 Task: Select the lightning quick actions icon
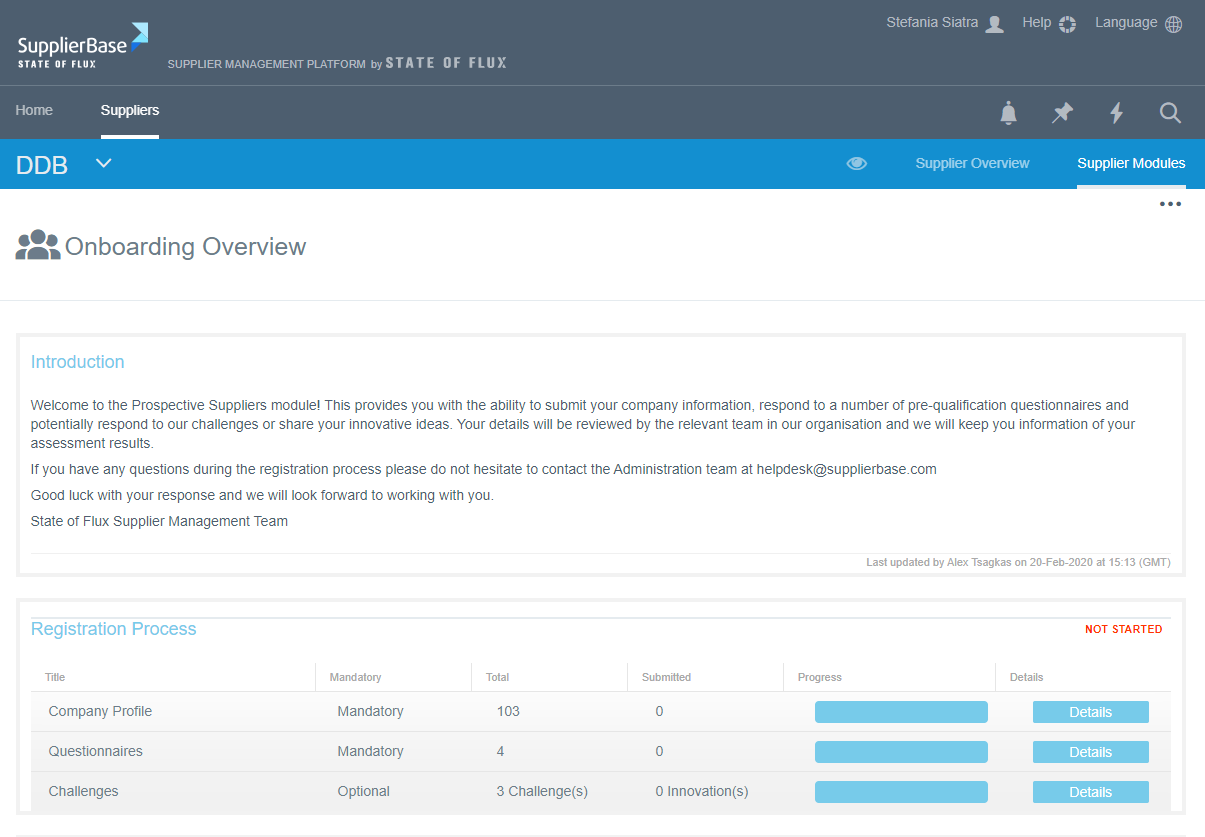click(1116, 113)
